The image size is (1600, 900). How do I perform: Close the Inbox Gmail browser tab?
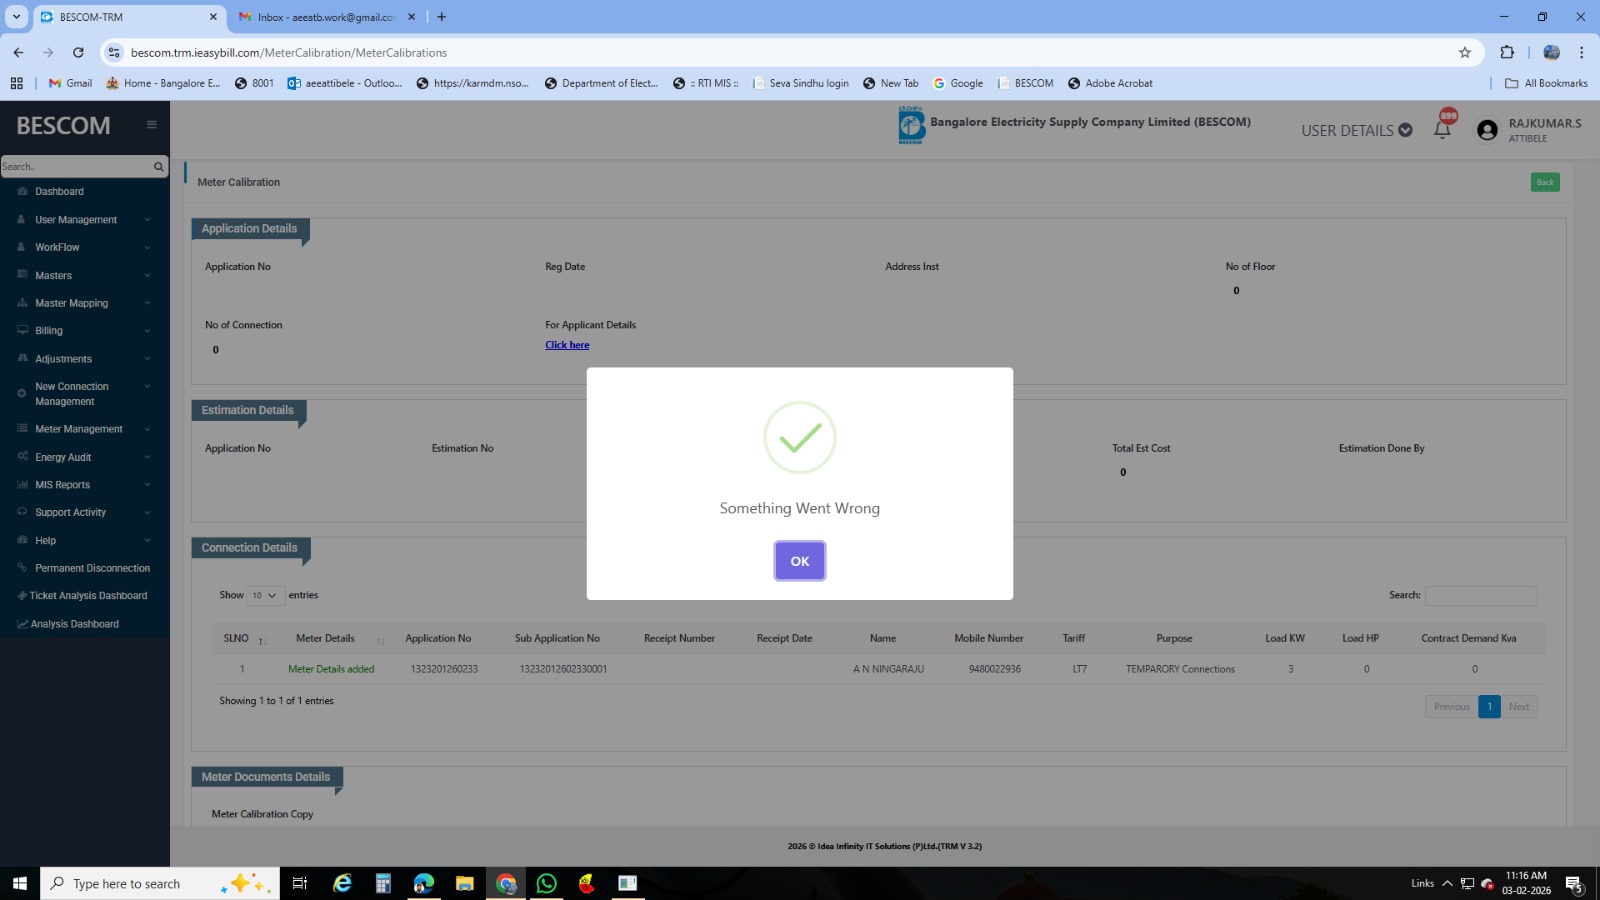click(x=411, y=17)
